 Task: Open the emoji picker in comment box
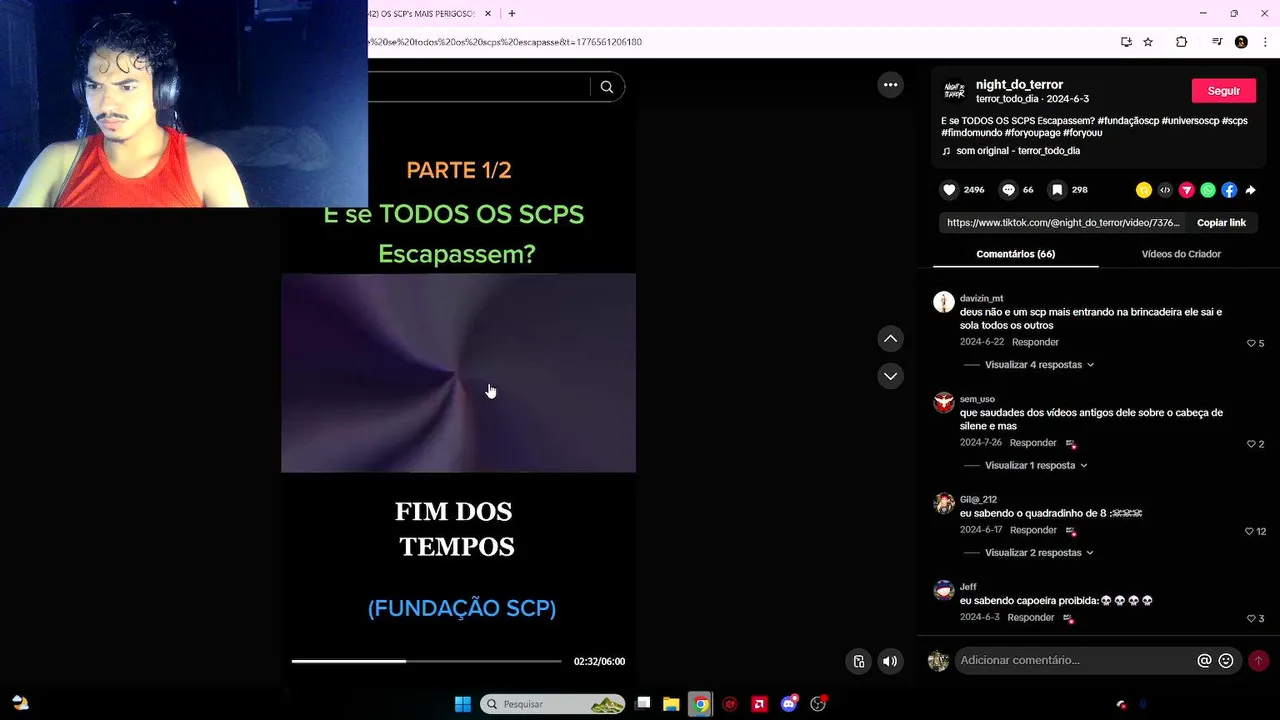click(1226, 660)
